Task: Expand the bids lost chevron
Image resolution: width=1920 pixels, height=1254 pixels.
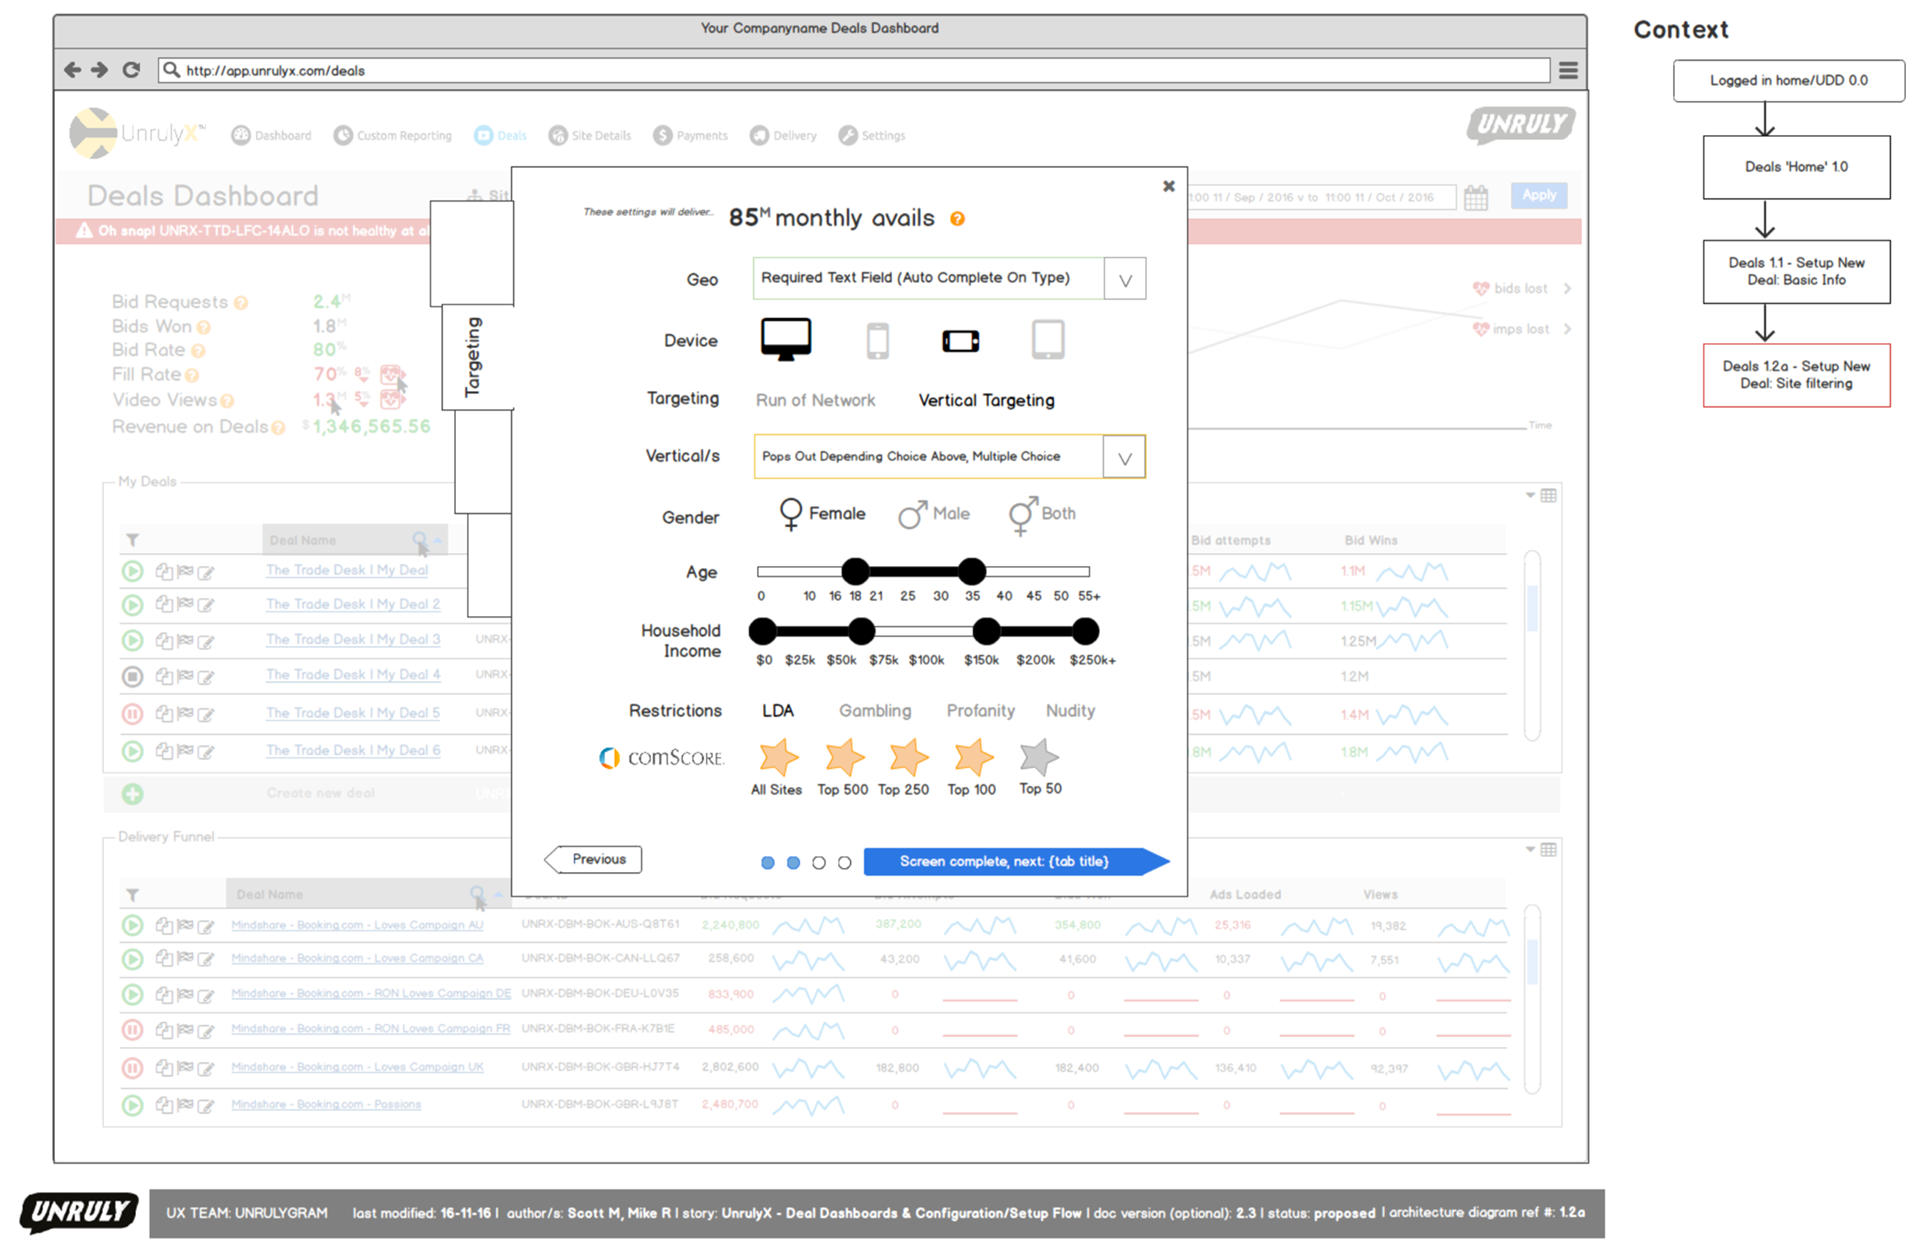Action: coord(1567,289)
